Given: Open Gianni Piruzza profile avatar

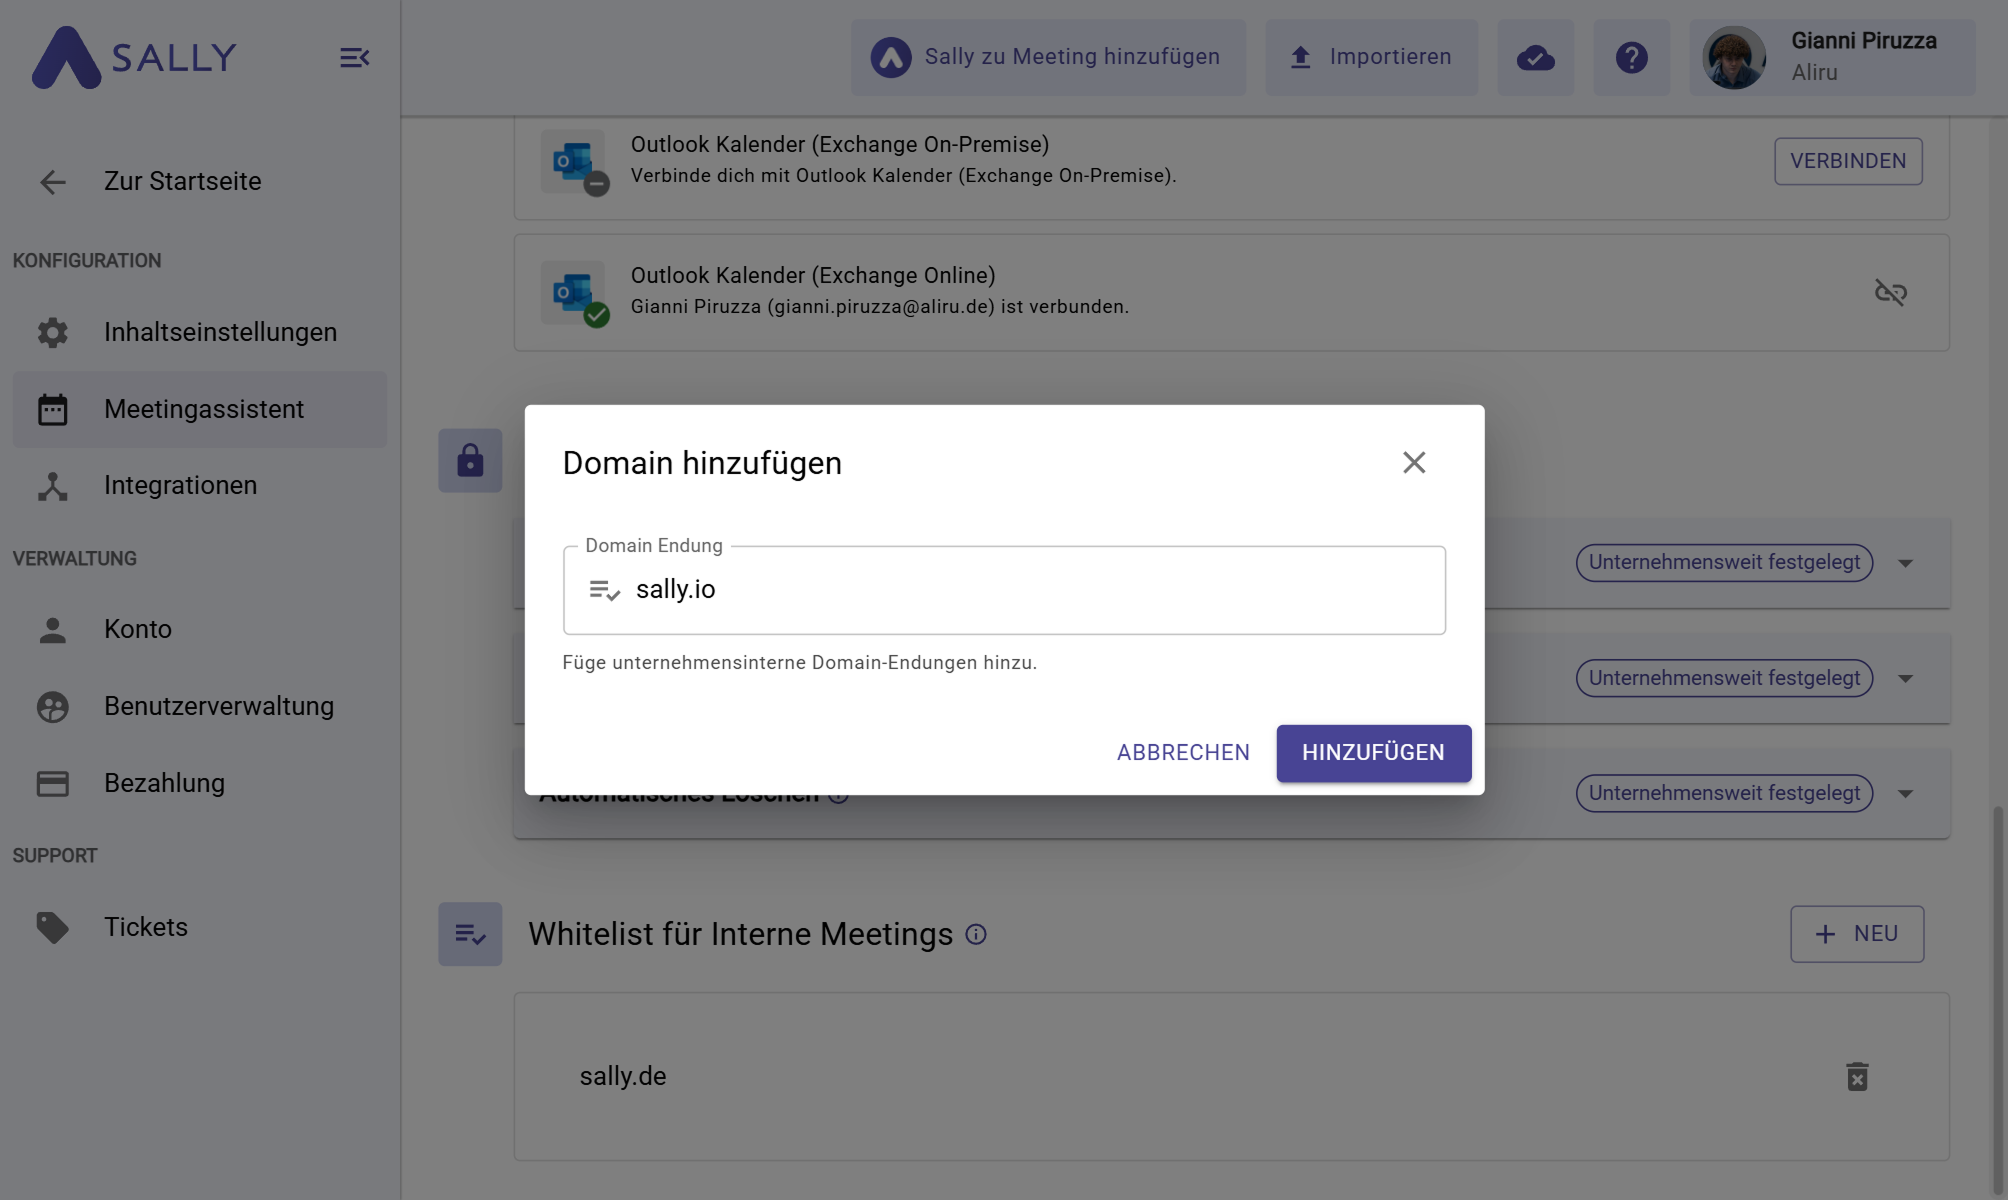Looking at the screenshot, I should click(x=1733, y=58).
